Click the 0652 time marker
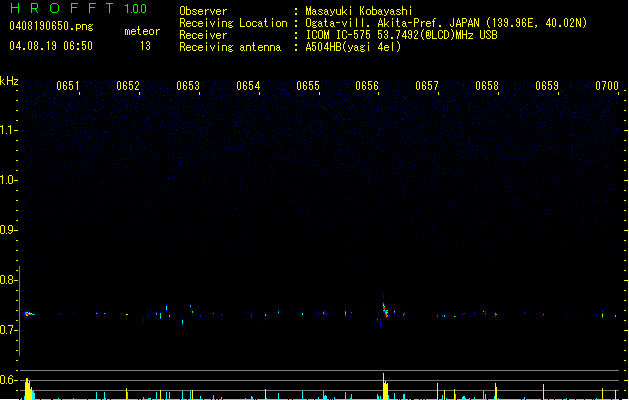Viewport: 629px width, 400px height. click(x=128, y=86)
